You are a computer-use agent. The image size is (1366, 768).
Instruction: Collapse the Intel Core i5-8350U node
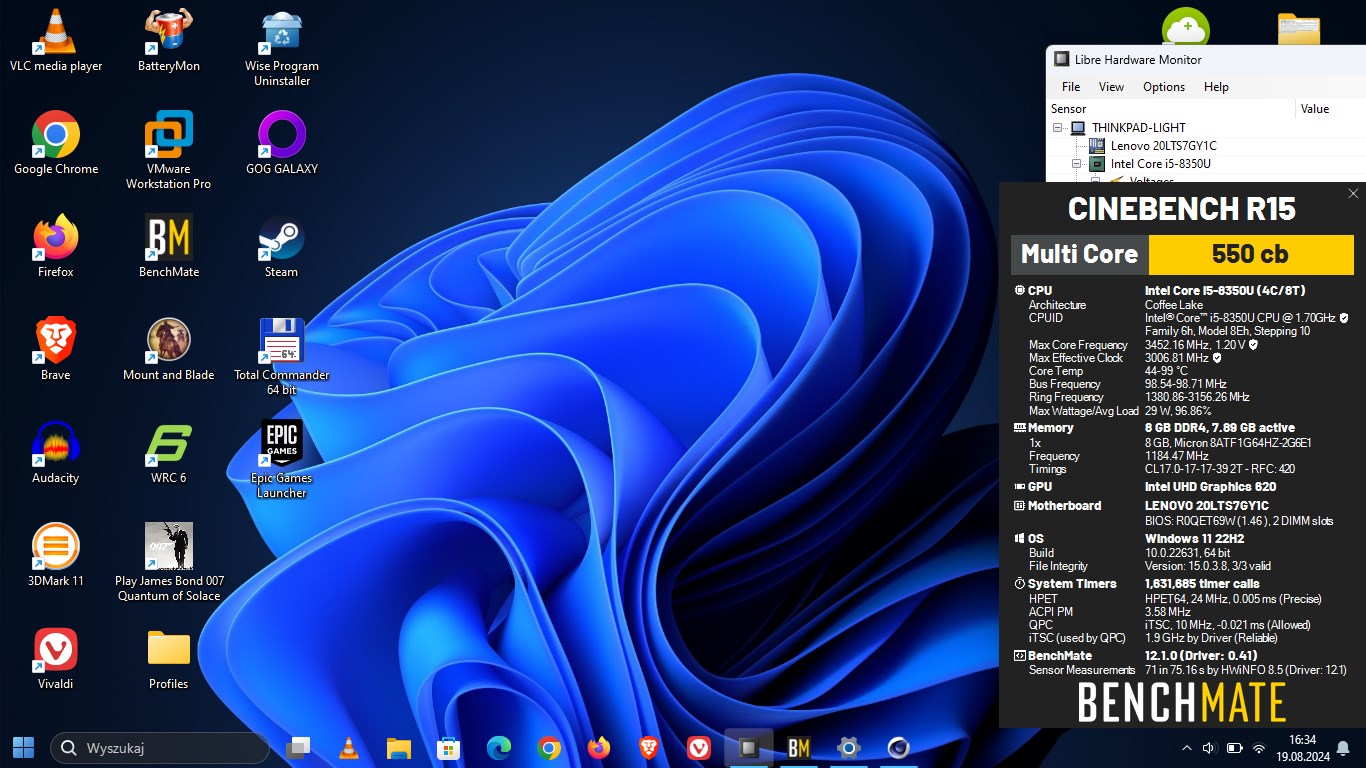click(1077, 164)
